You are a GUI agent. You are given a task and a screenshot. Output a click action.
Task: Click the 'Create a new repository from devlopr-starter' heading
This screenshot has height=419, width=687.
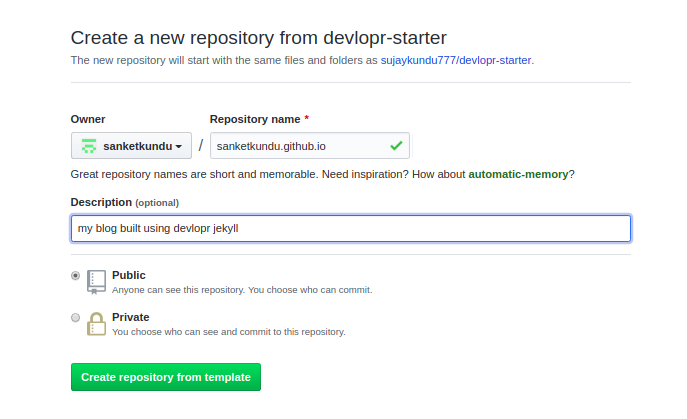click(x=259, y=38)
